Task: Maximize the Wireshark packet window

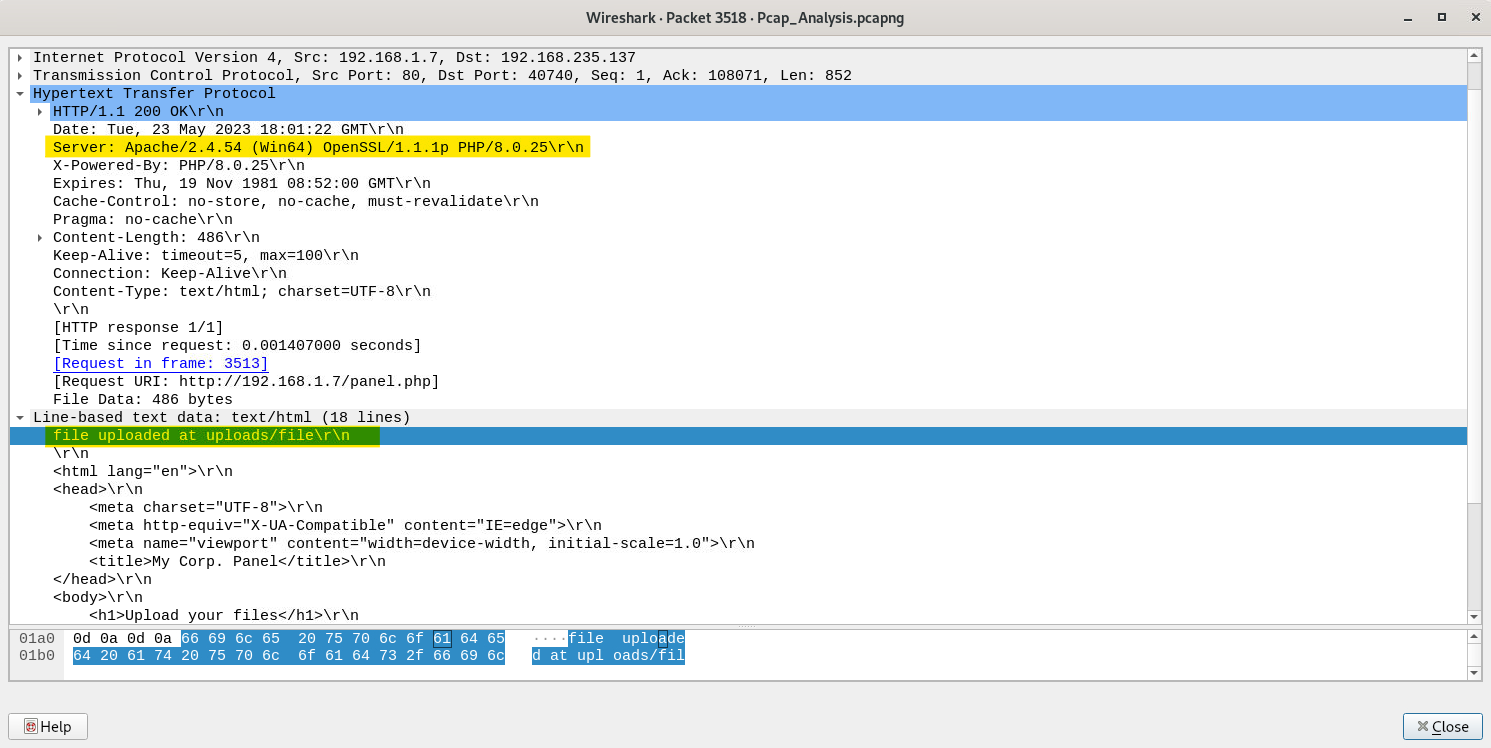Action: coord(1441,17)
